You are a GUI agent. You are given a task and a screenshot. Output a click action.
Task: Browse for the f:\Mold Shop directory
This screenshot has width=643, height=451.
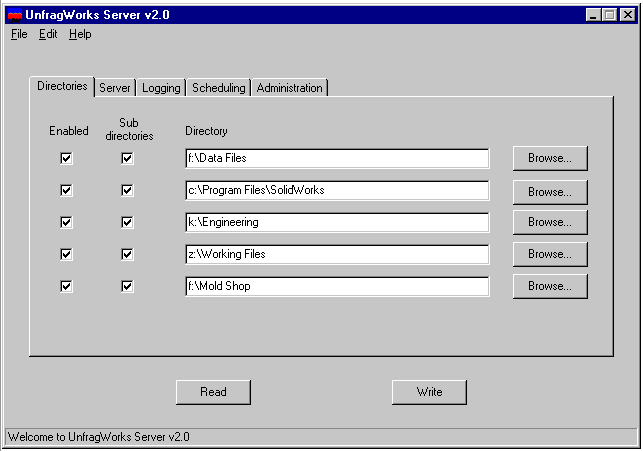pos(550,286)
